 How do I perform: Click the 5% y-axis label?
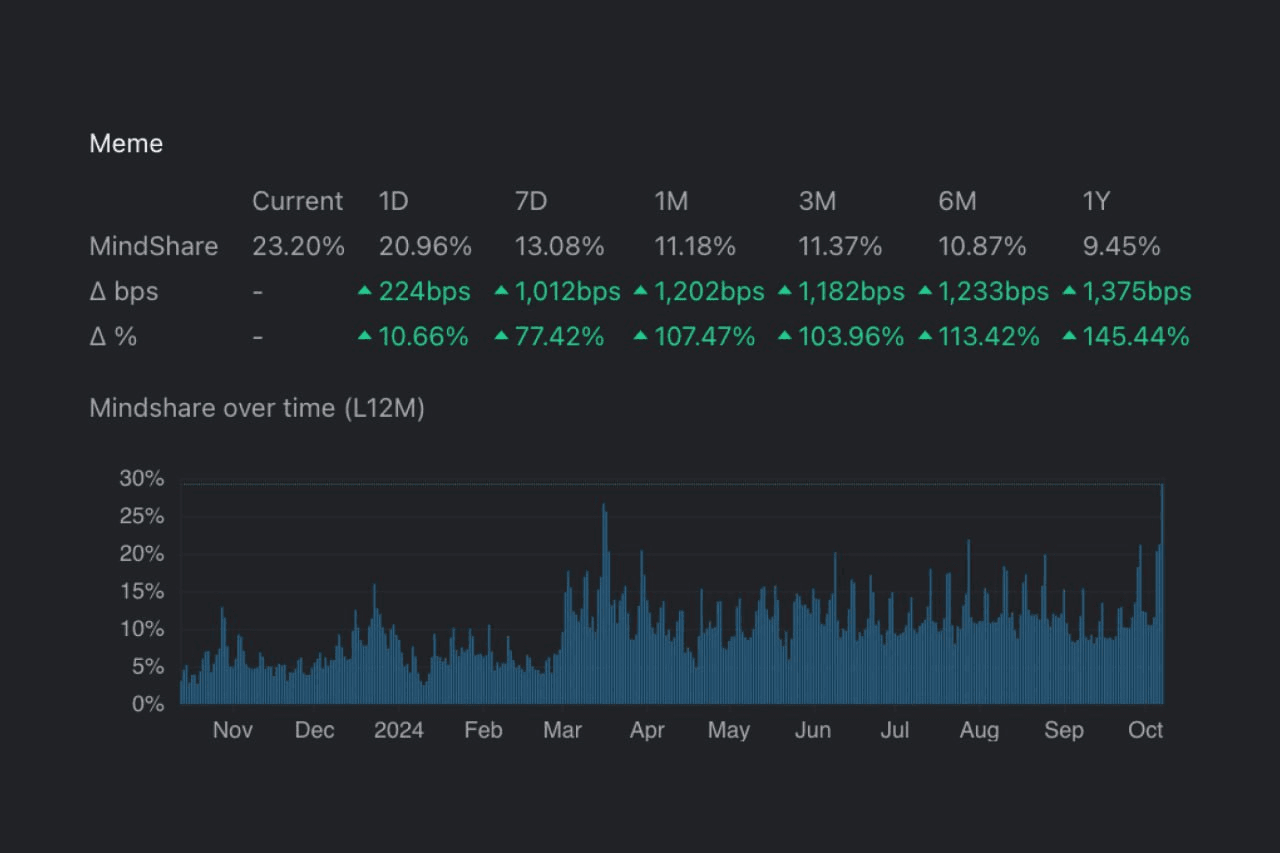pos(148,666)
